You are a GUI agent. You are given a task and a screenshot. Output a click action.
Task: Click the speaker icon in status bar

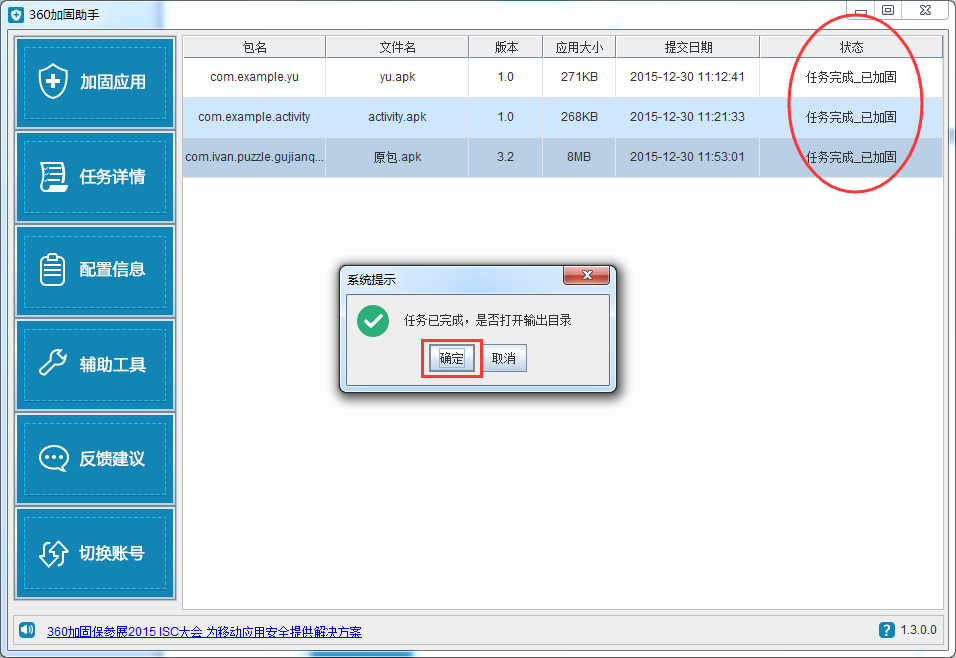pos(27,630)
